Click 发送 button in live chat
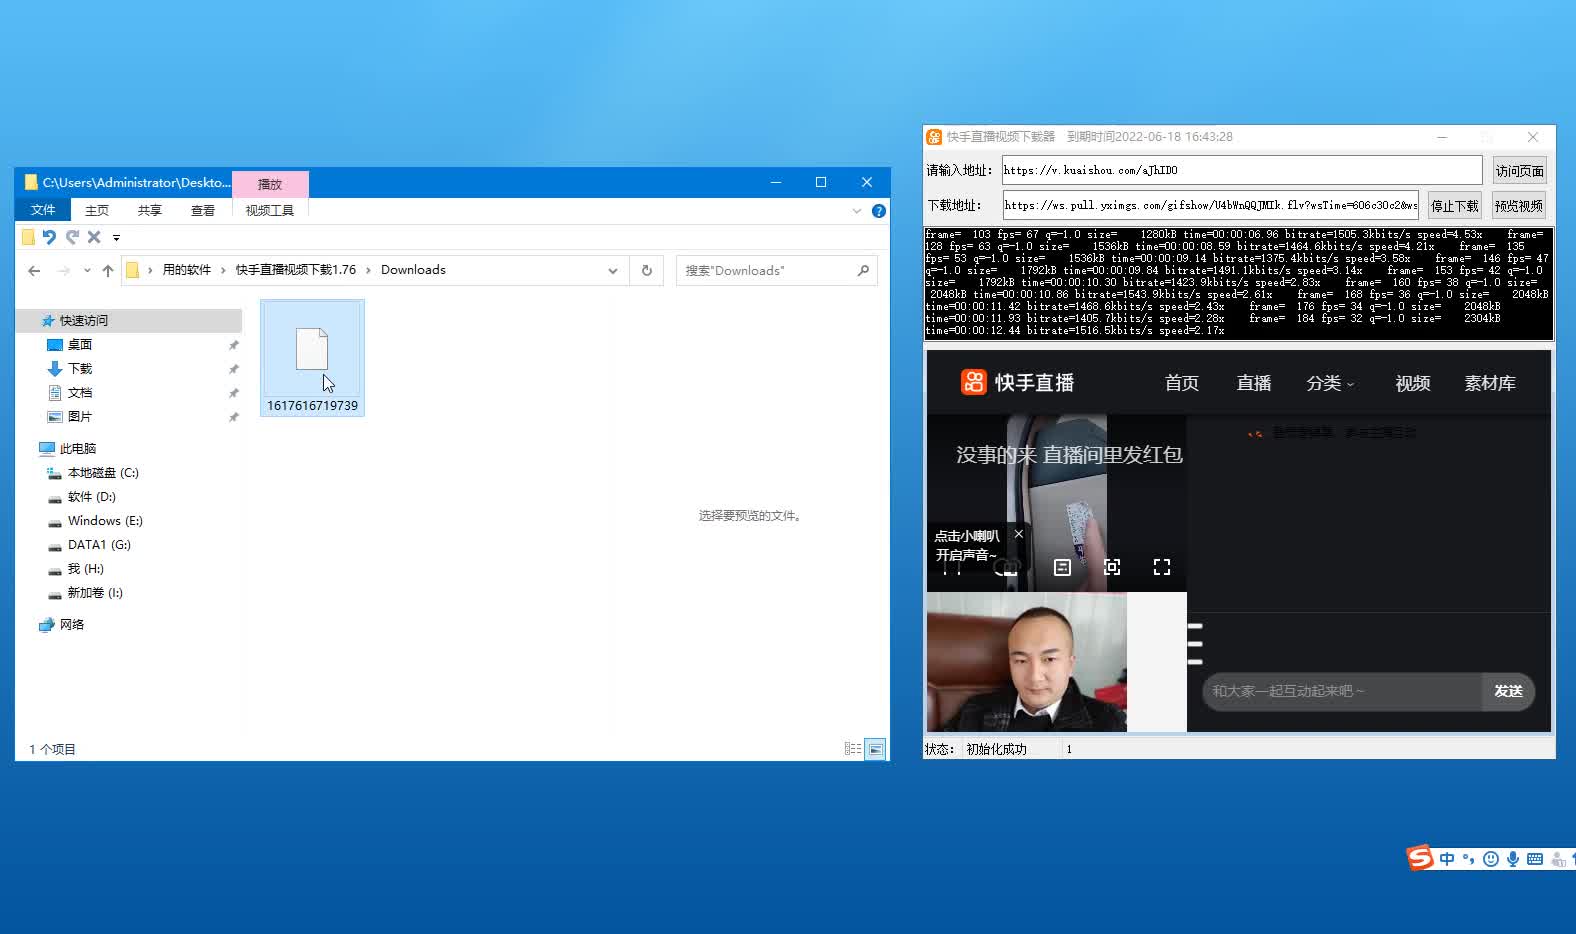Viewport: 1576px width, 934px height. (x=1508, y=691)
